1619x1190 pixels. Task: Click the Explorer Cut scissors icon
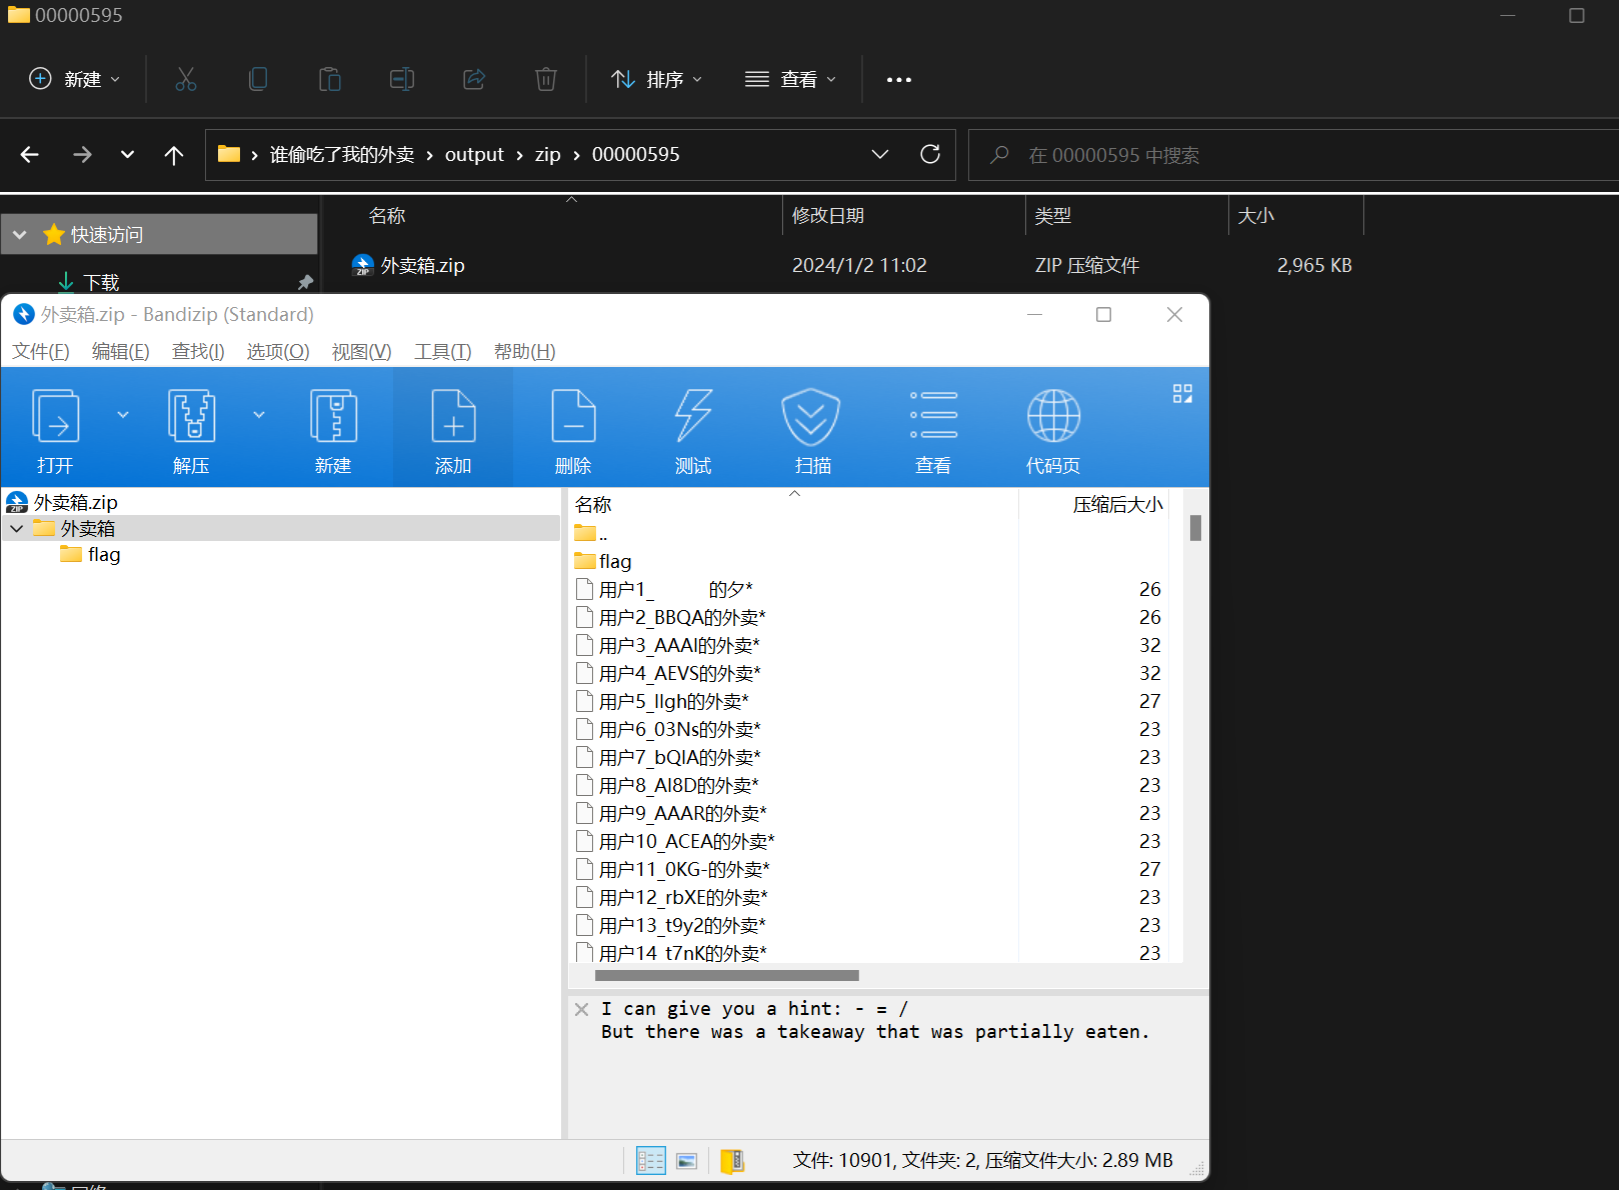[186, 79]
